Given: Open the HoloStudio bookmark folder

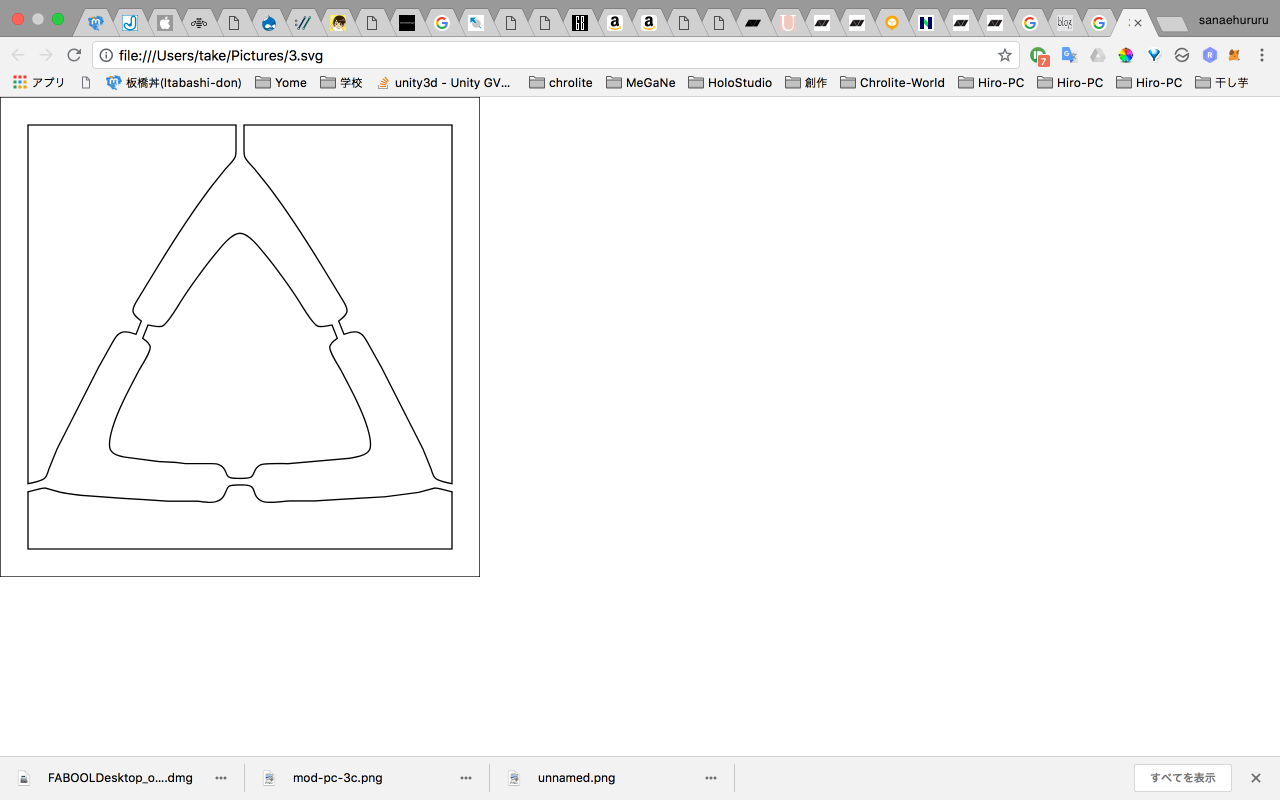Looking at the screenshot, I should click(729, 83).
